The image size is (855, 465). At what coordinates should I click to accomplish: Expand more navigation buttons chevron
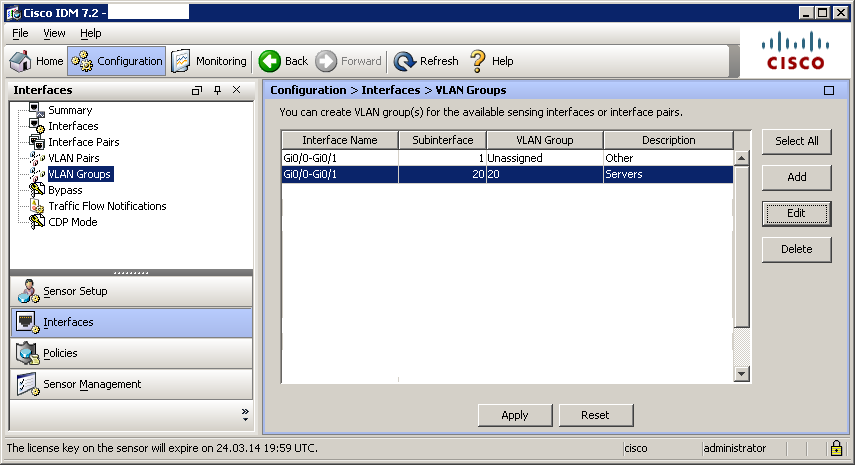245,414
